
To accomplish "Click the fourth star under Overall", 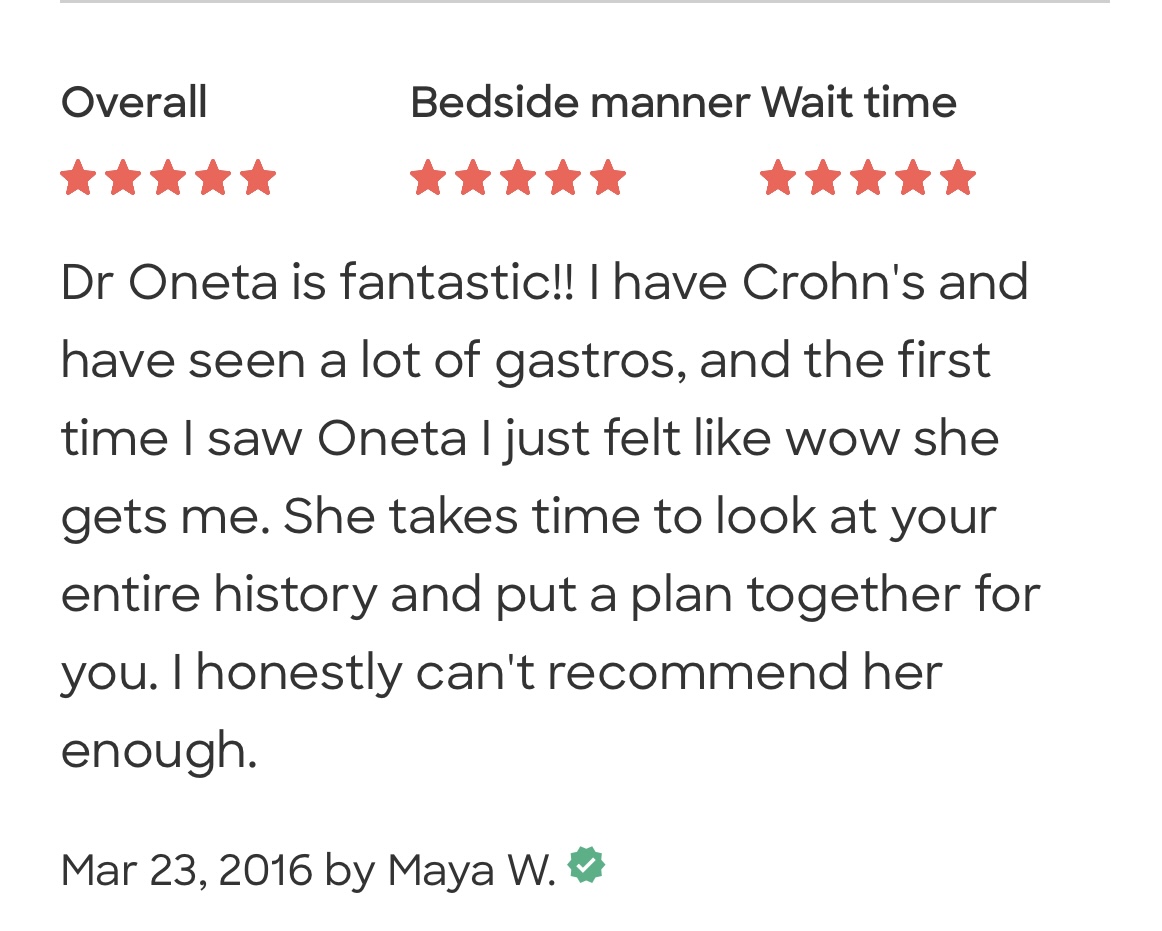I will (213, 178).
